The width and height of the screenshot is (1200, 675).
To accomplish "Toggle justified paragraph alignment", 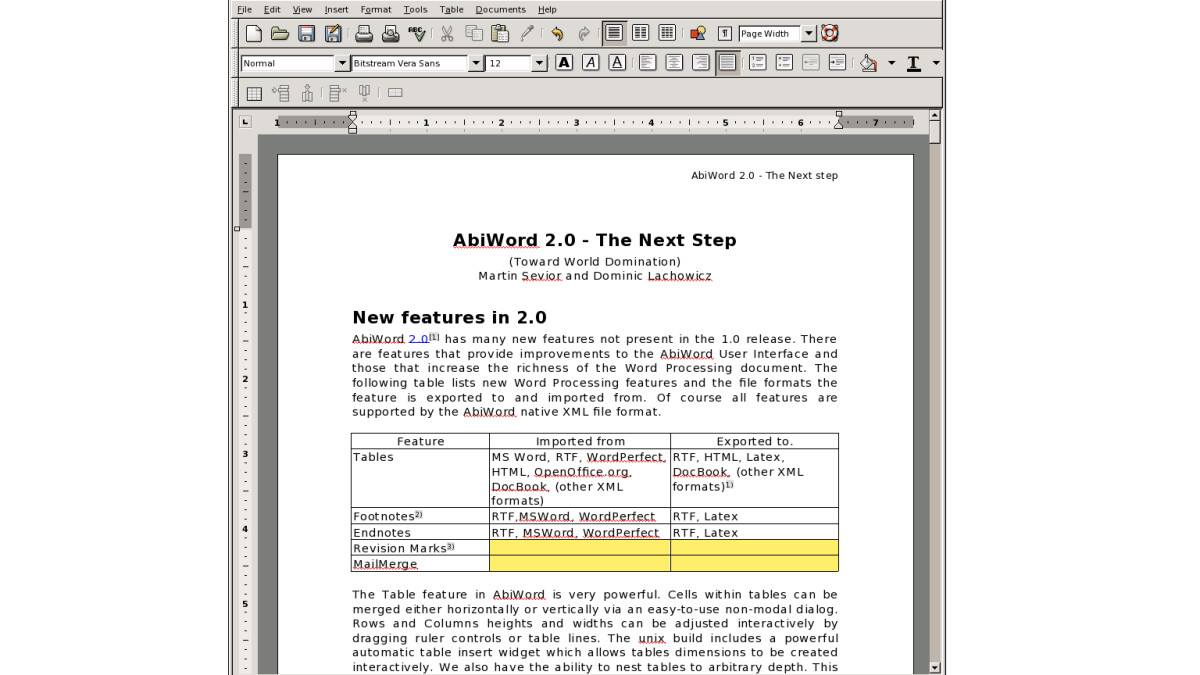I will point(728,63).
